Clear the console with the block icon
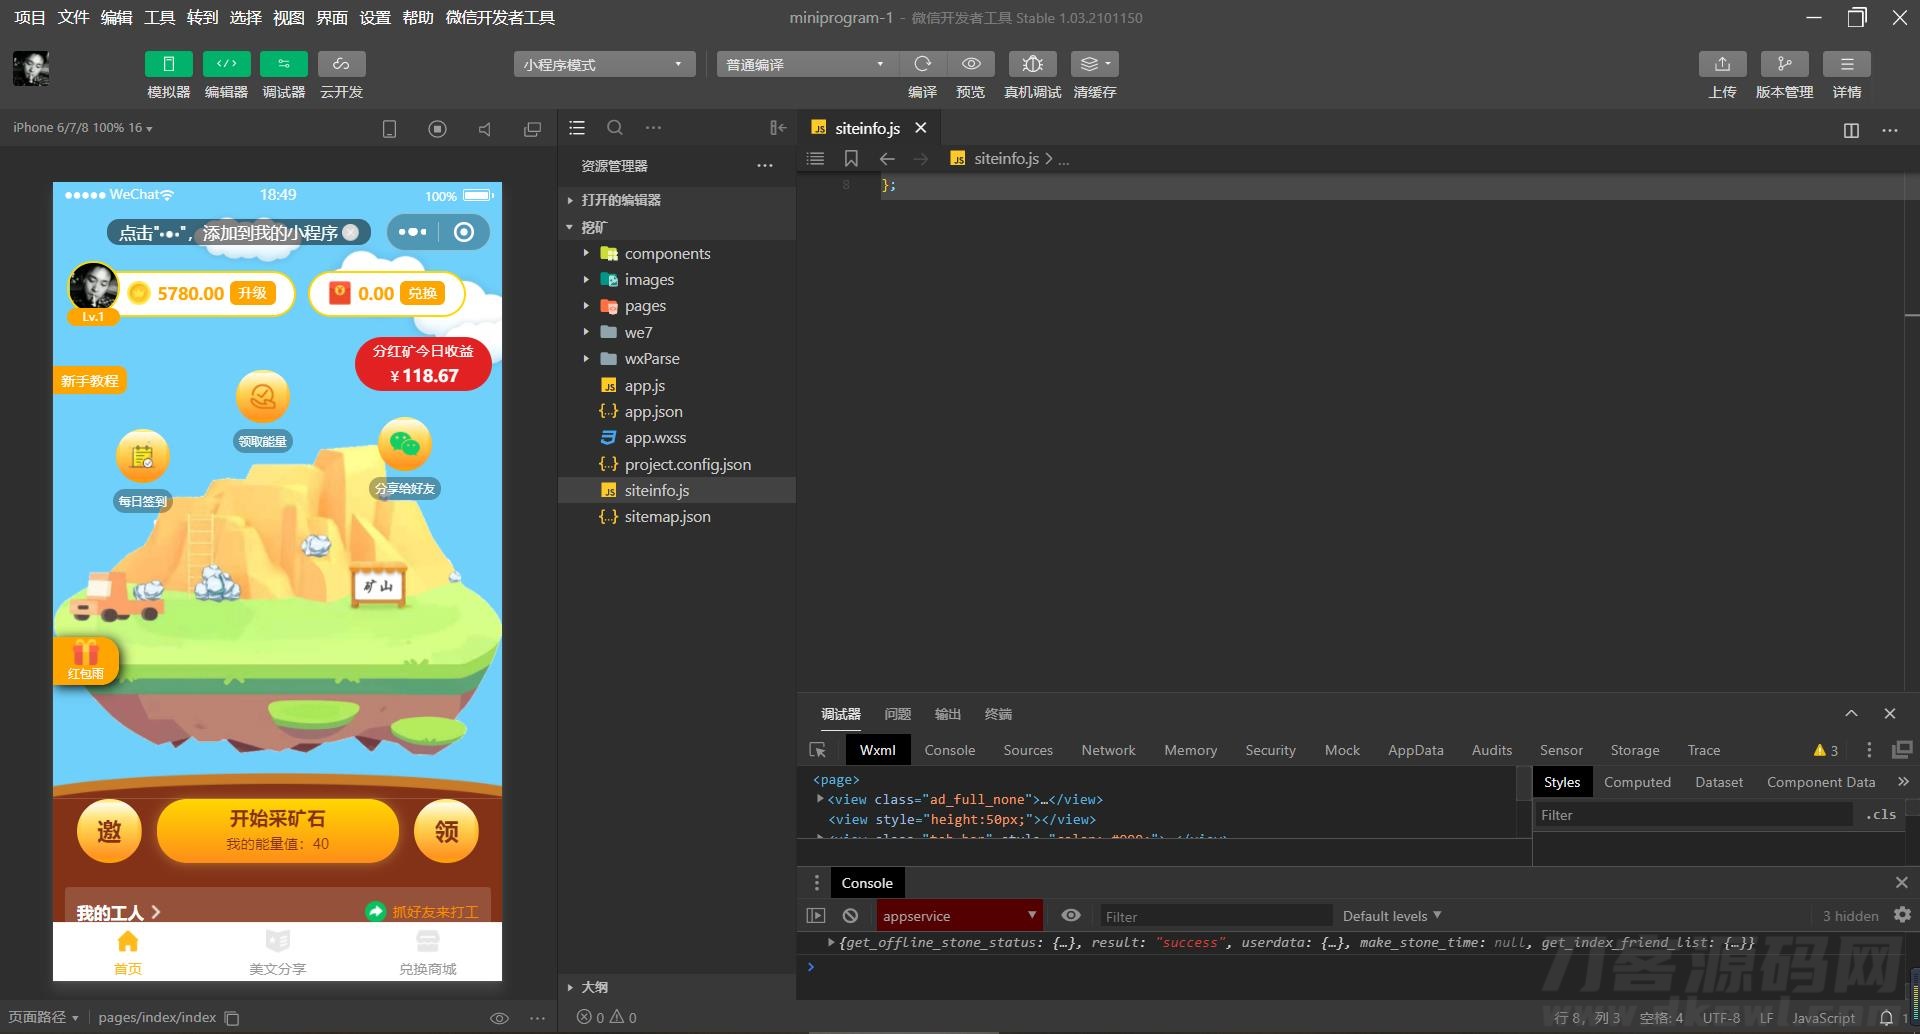 850,916
